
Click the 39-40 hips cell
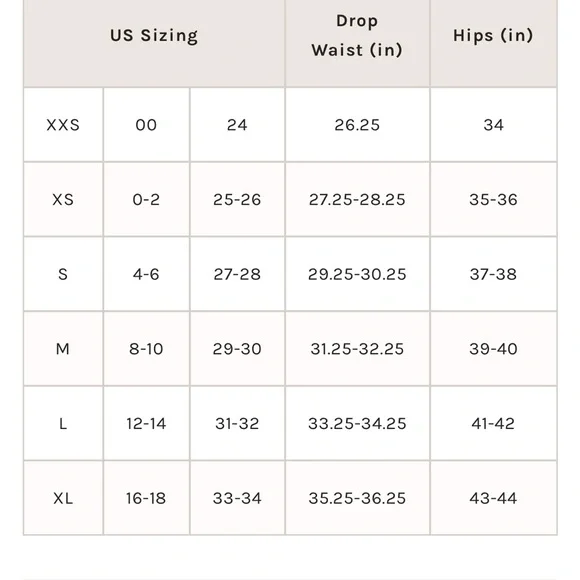pyautogui.click(x=493, y=349)
